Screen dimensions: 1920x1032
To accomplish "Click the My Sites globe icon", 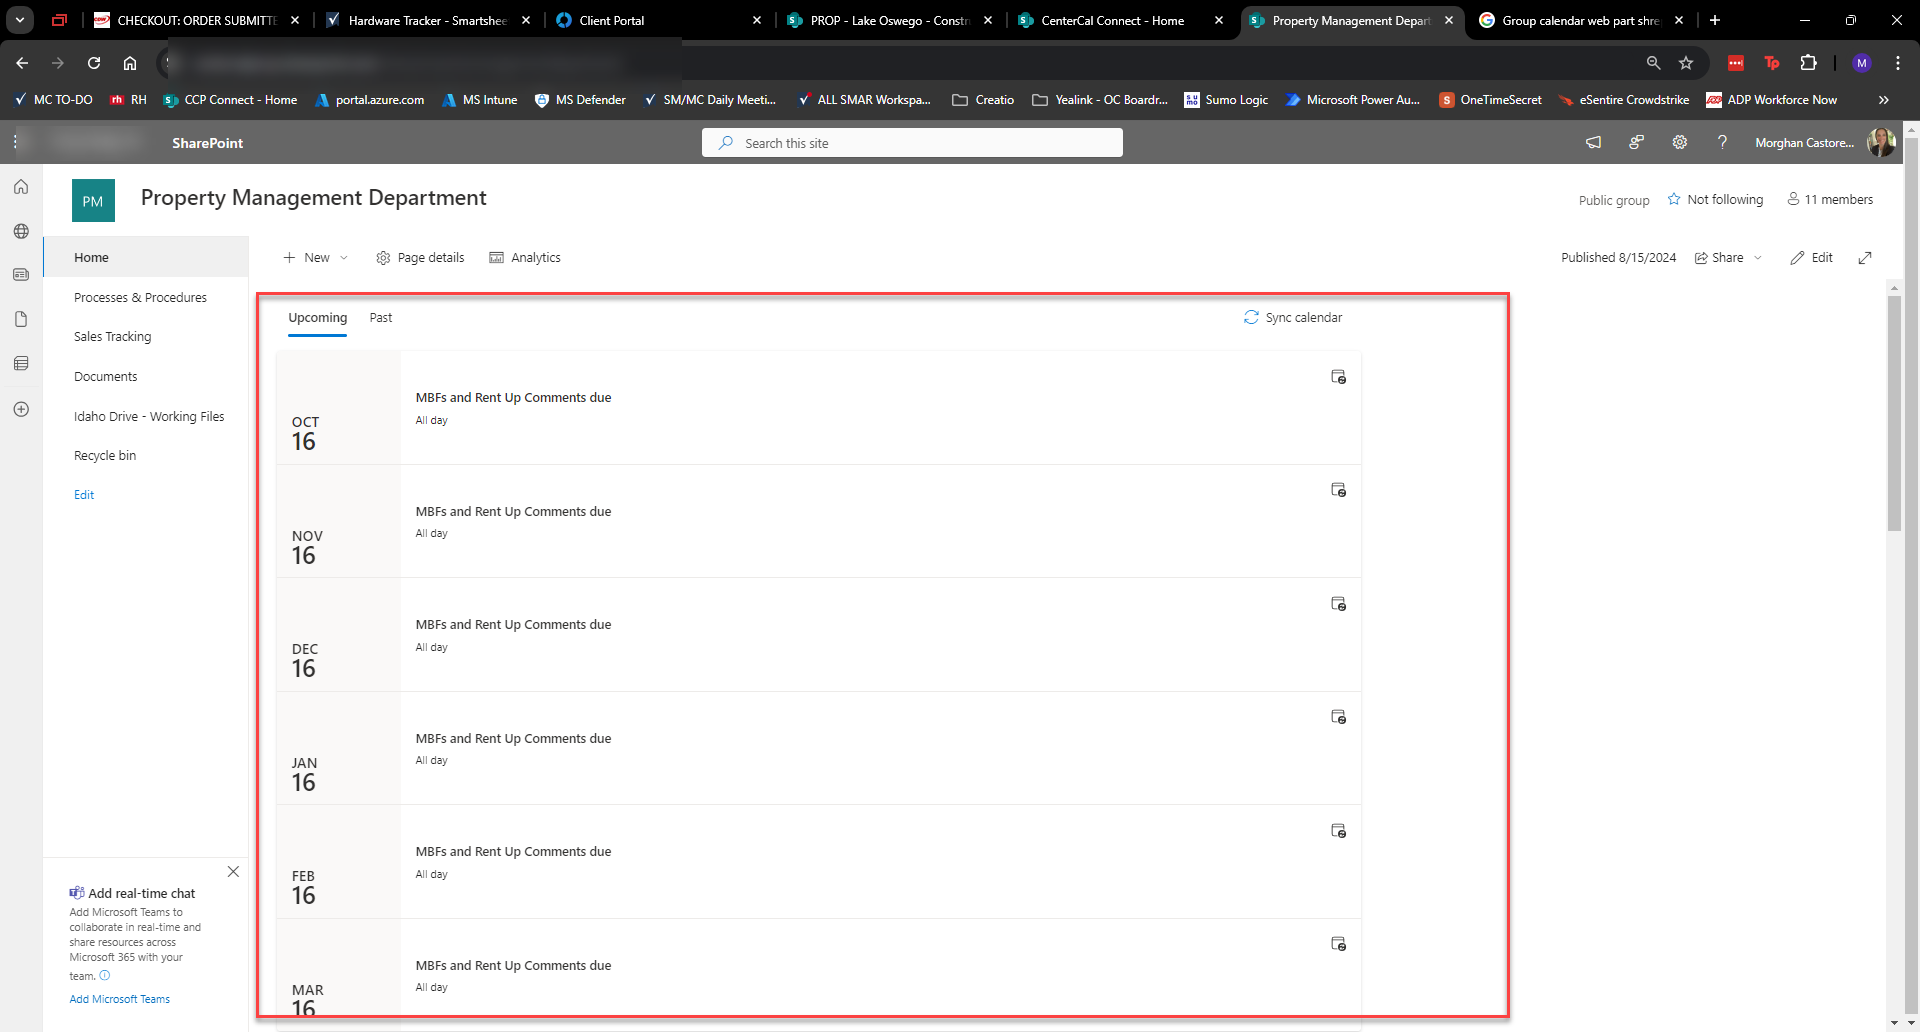I will pyautogui.click(x=21, y=231).
